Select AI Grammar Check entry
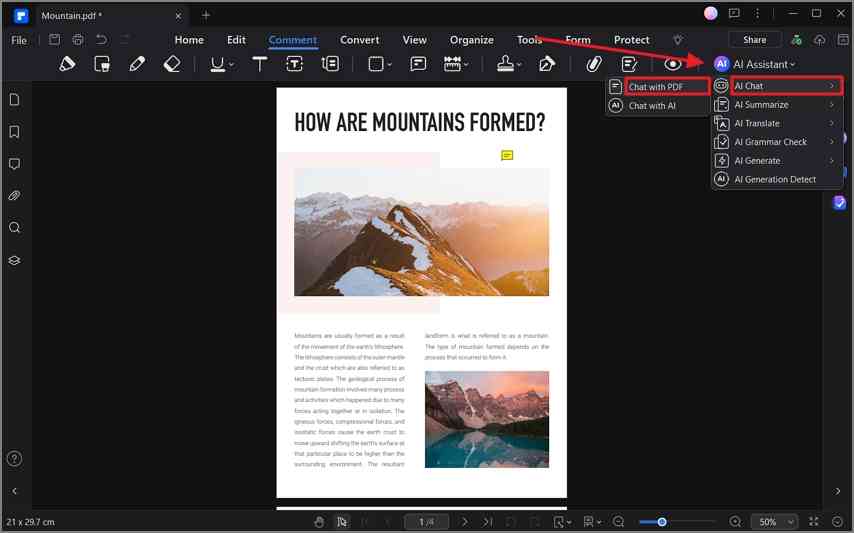This screenshot has height=533, width=854. click(777, 142)
